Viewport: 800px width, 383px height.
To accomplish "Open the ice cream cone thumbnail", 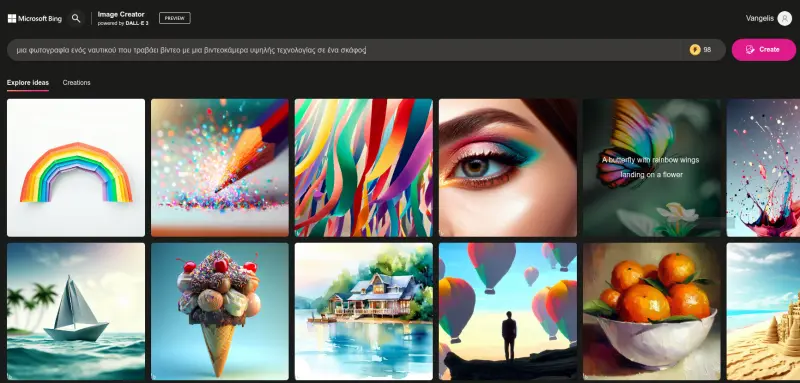I will [x=220, y=312].
